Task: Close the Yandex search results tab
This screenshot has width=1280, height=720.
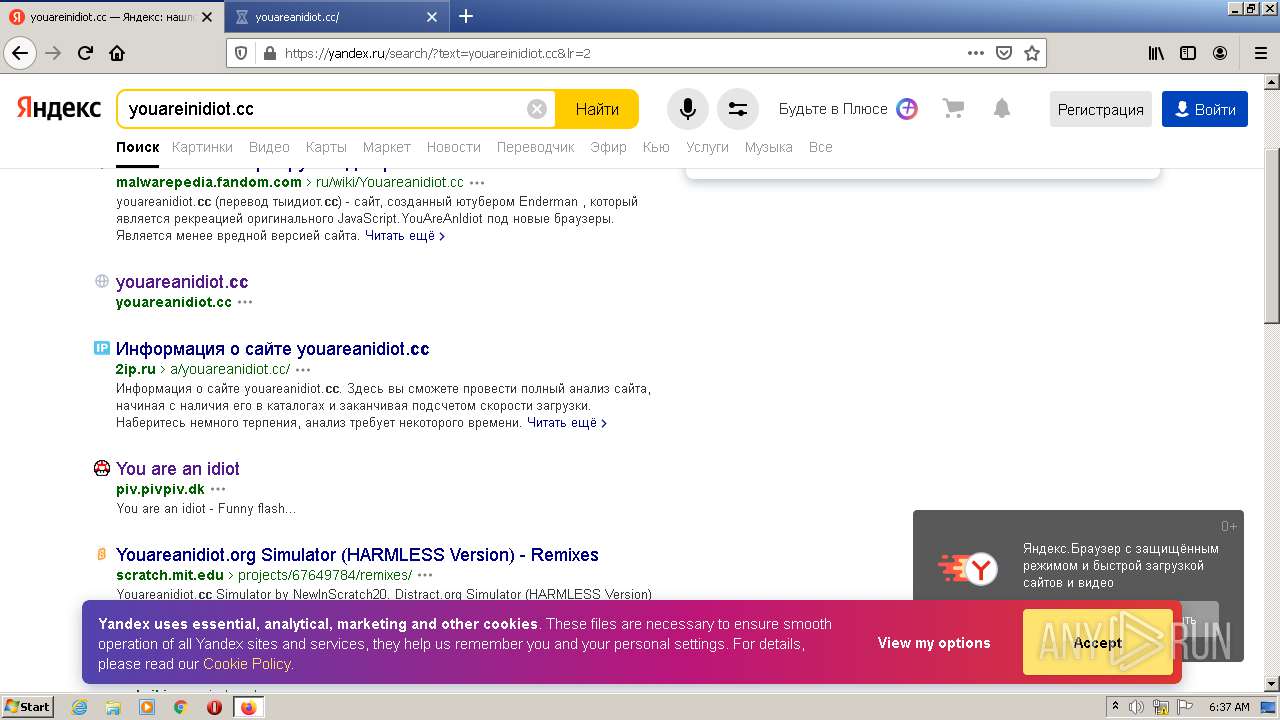Action: pyautogui.click(x=207, y=17)
